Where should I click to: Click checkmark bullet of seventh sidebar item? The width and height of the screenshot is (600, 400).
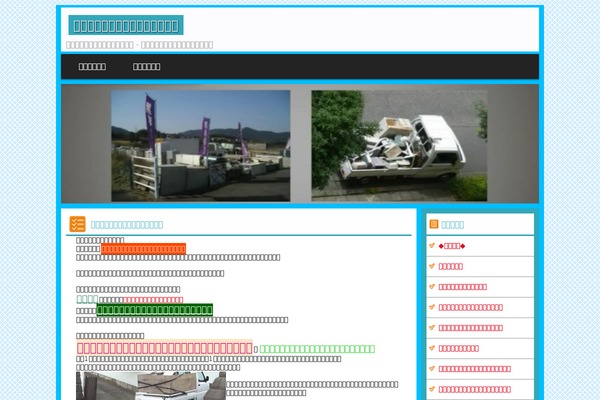pos(431,368)
